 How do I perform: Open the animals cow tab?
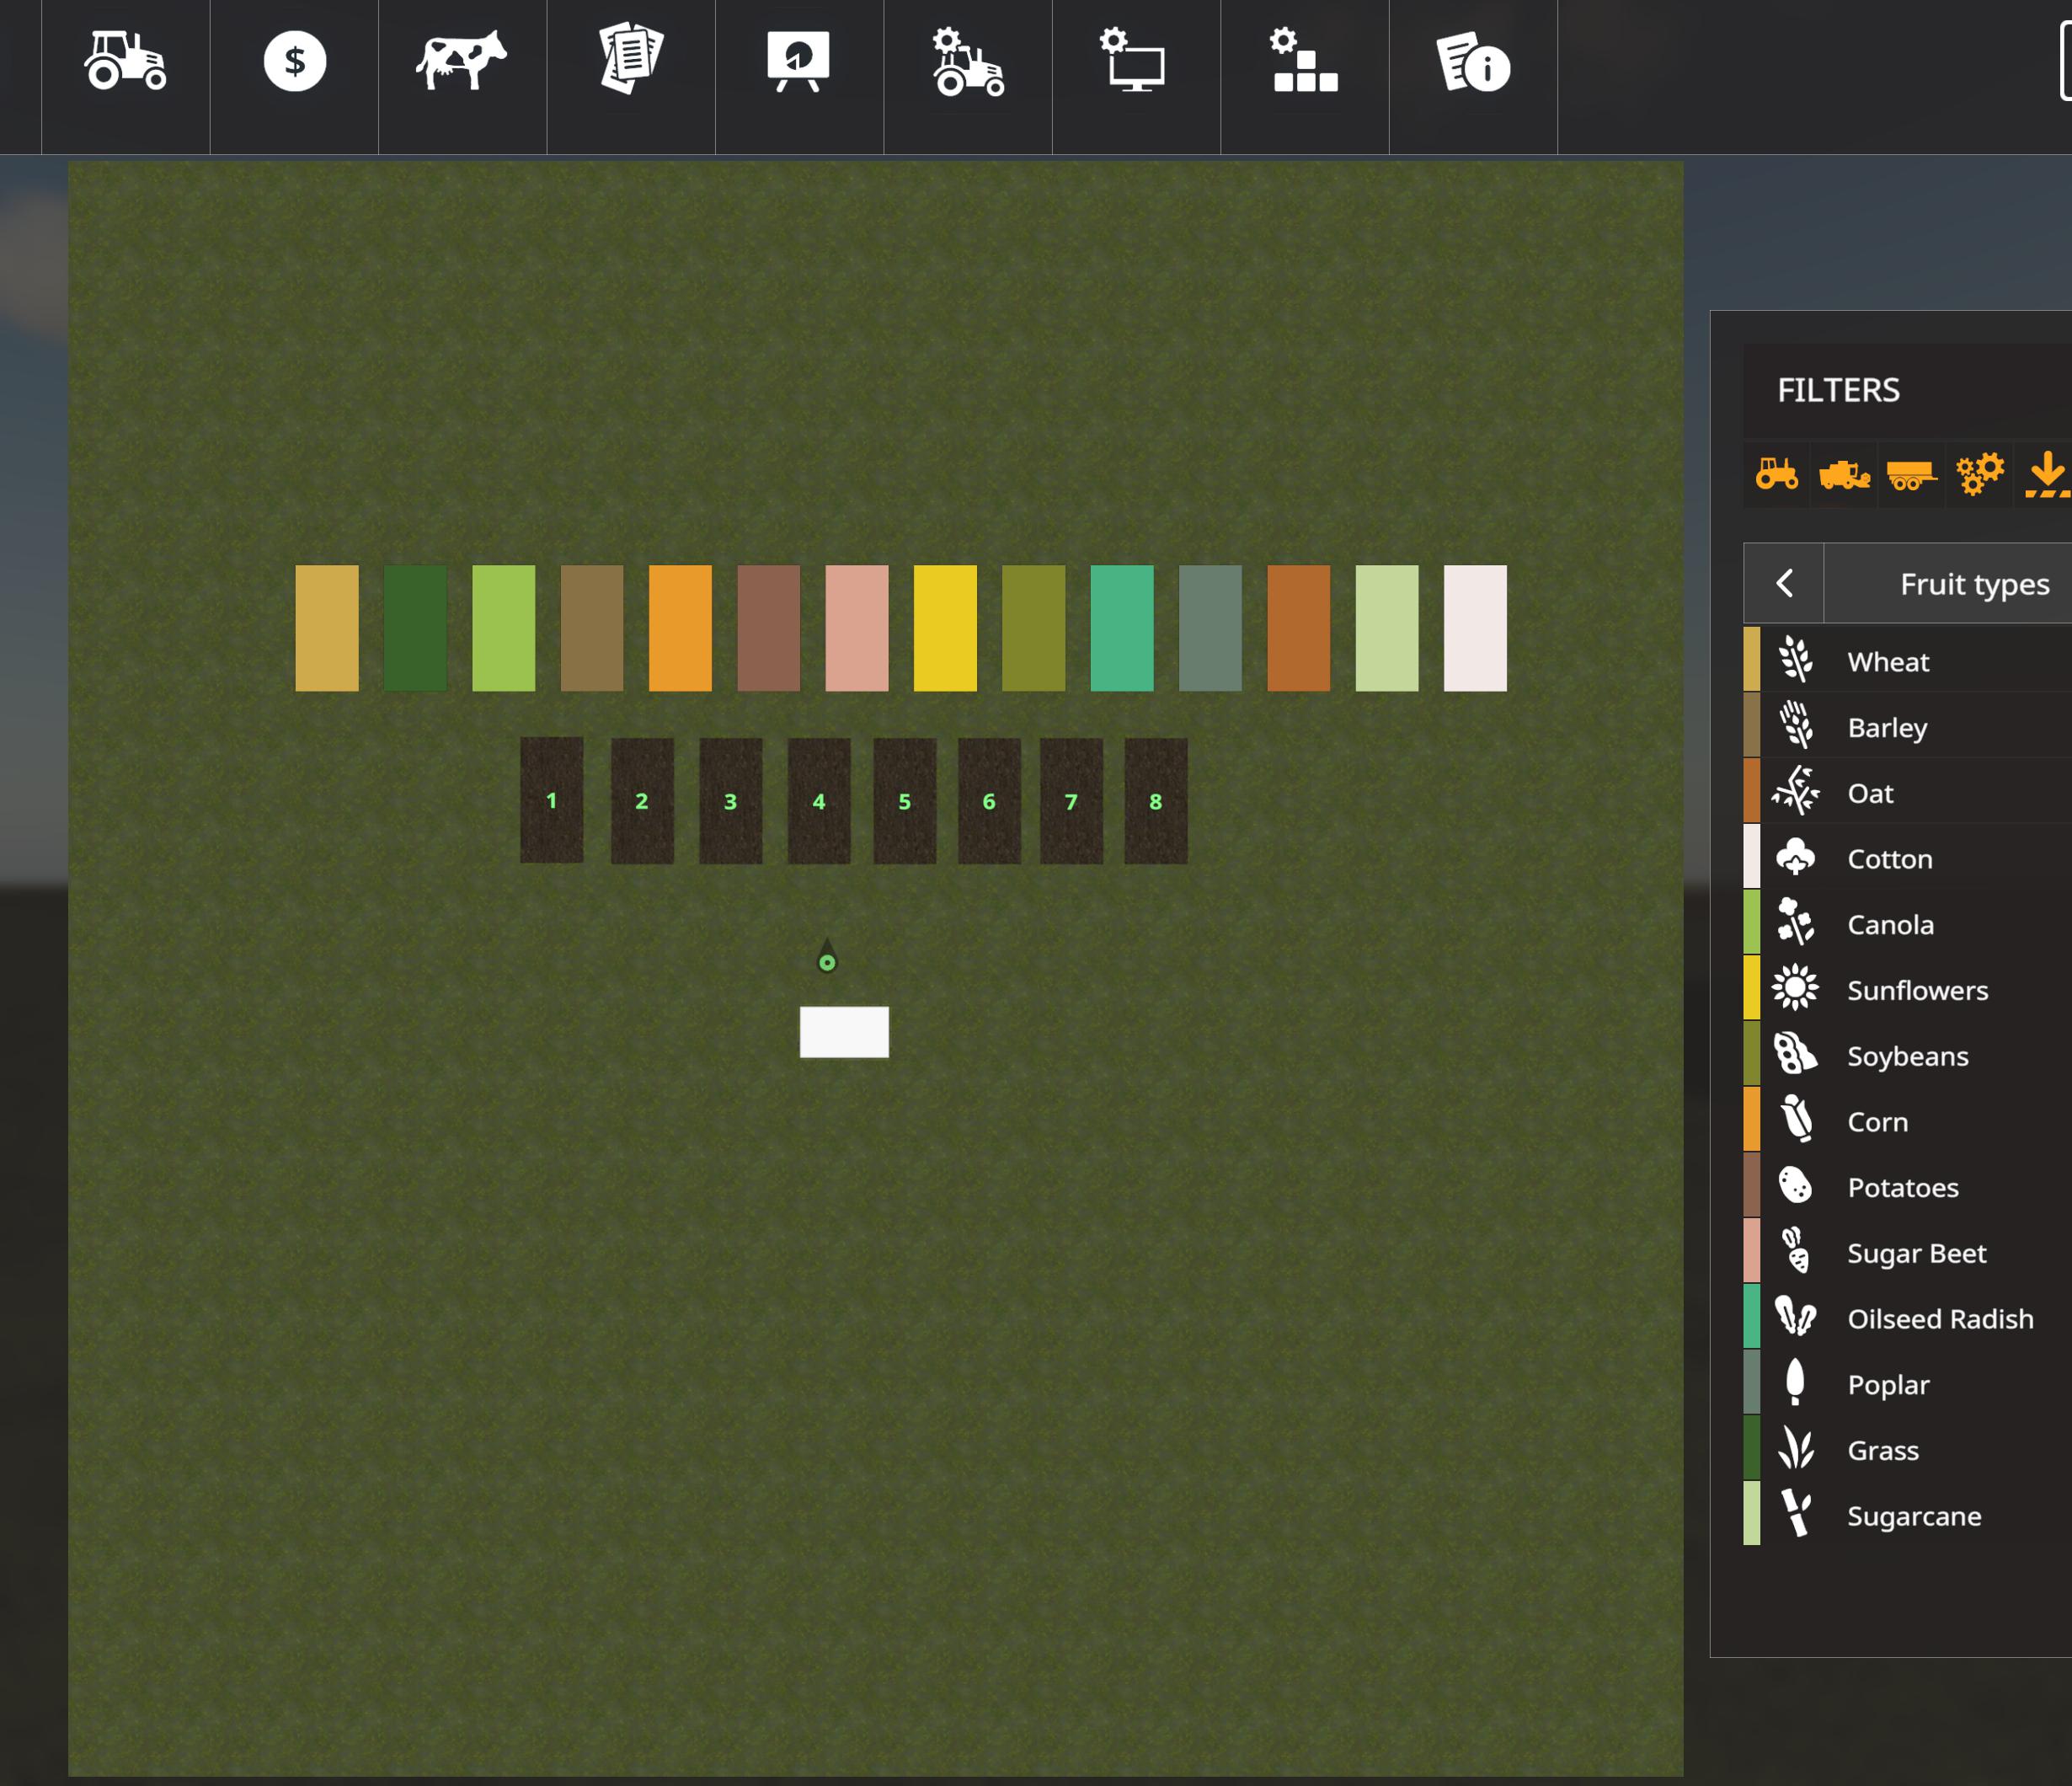[462, 62]
